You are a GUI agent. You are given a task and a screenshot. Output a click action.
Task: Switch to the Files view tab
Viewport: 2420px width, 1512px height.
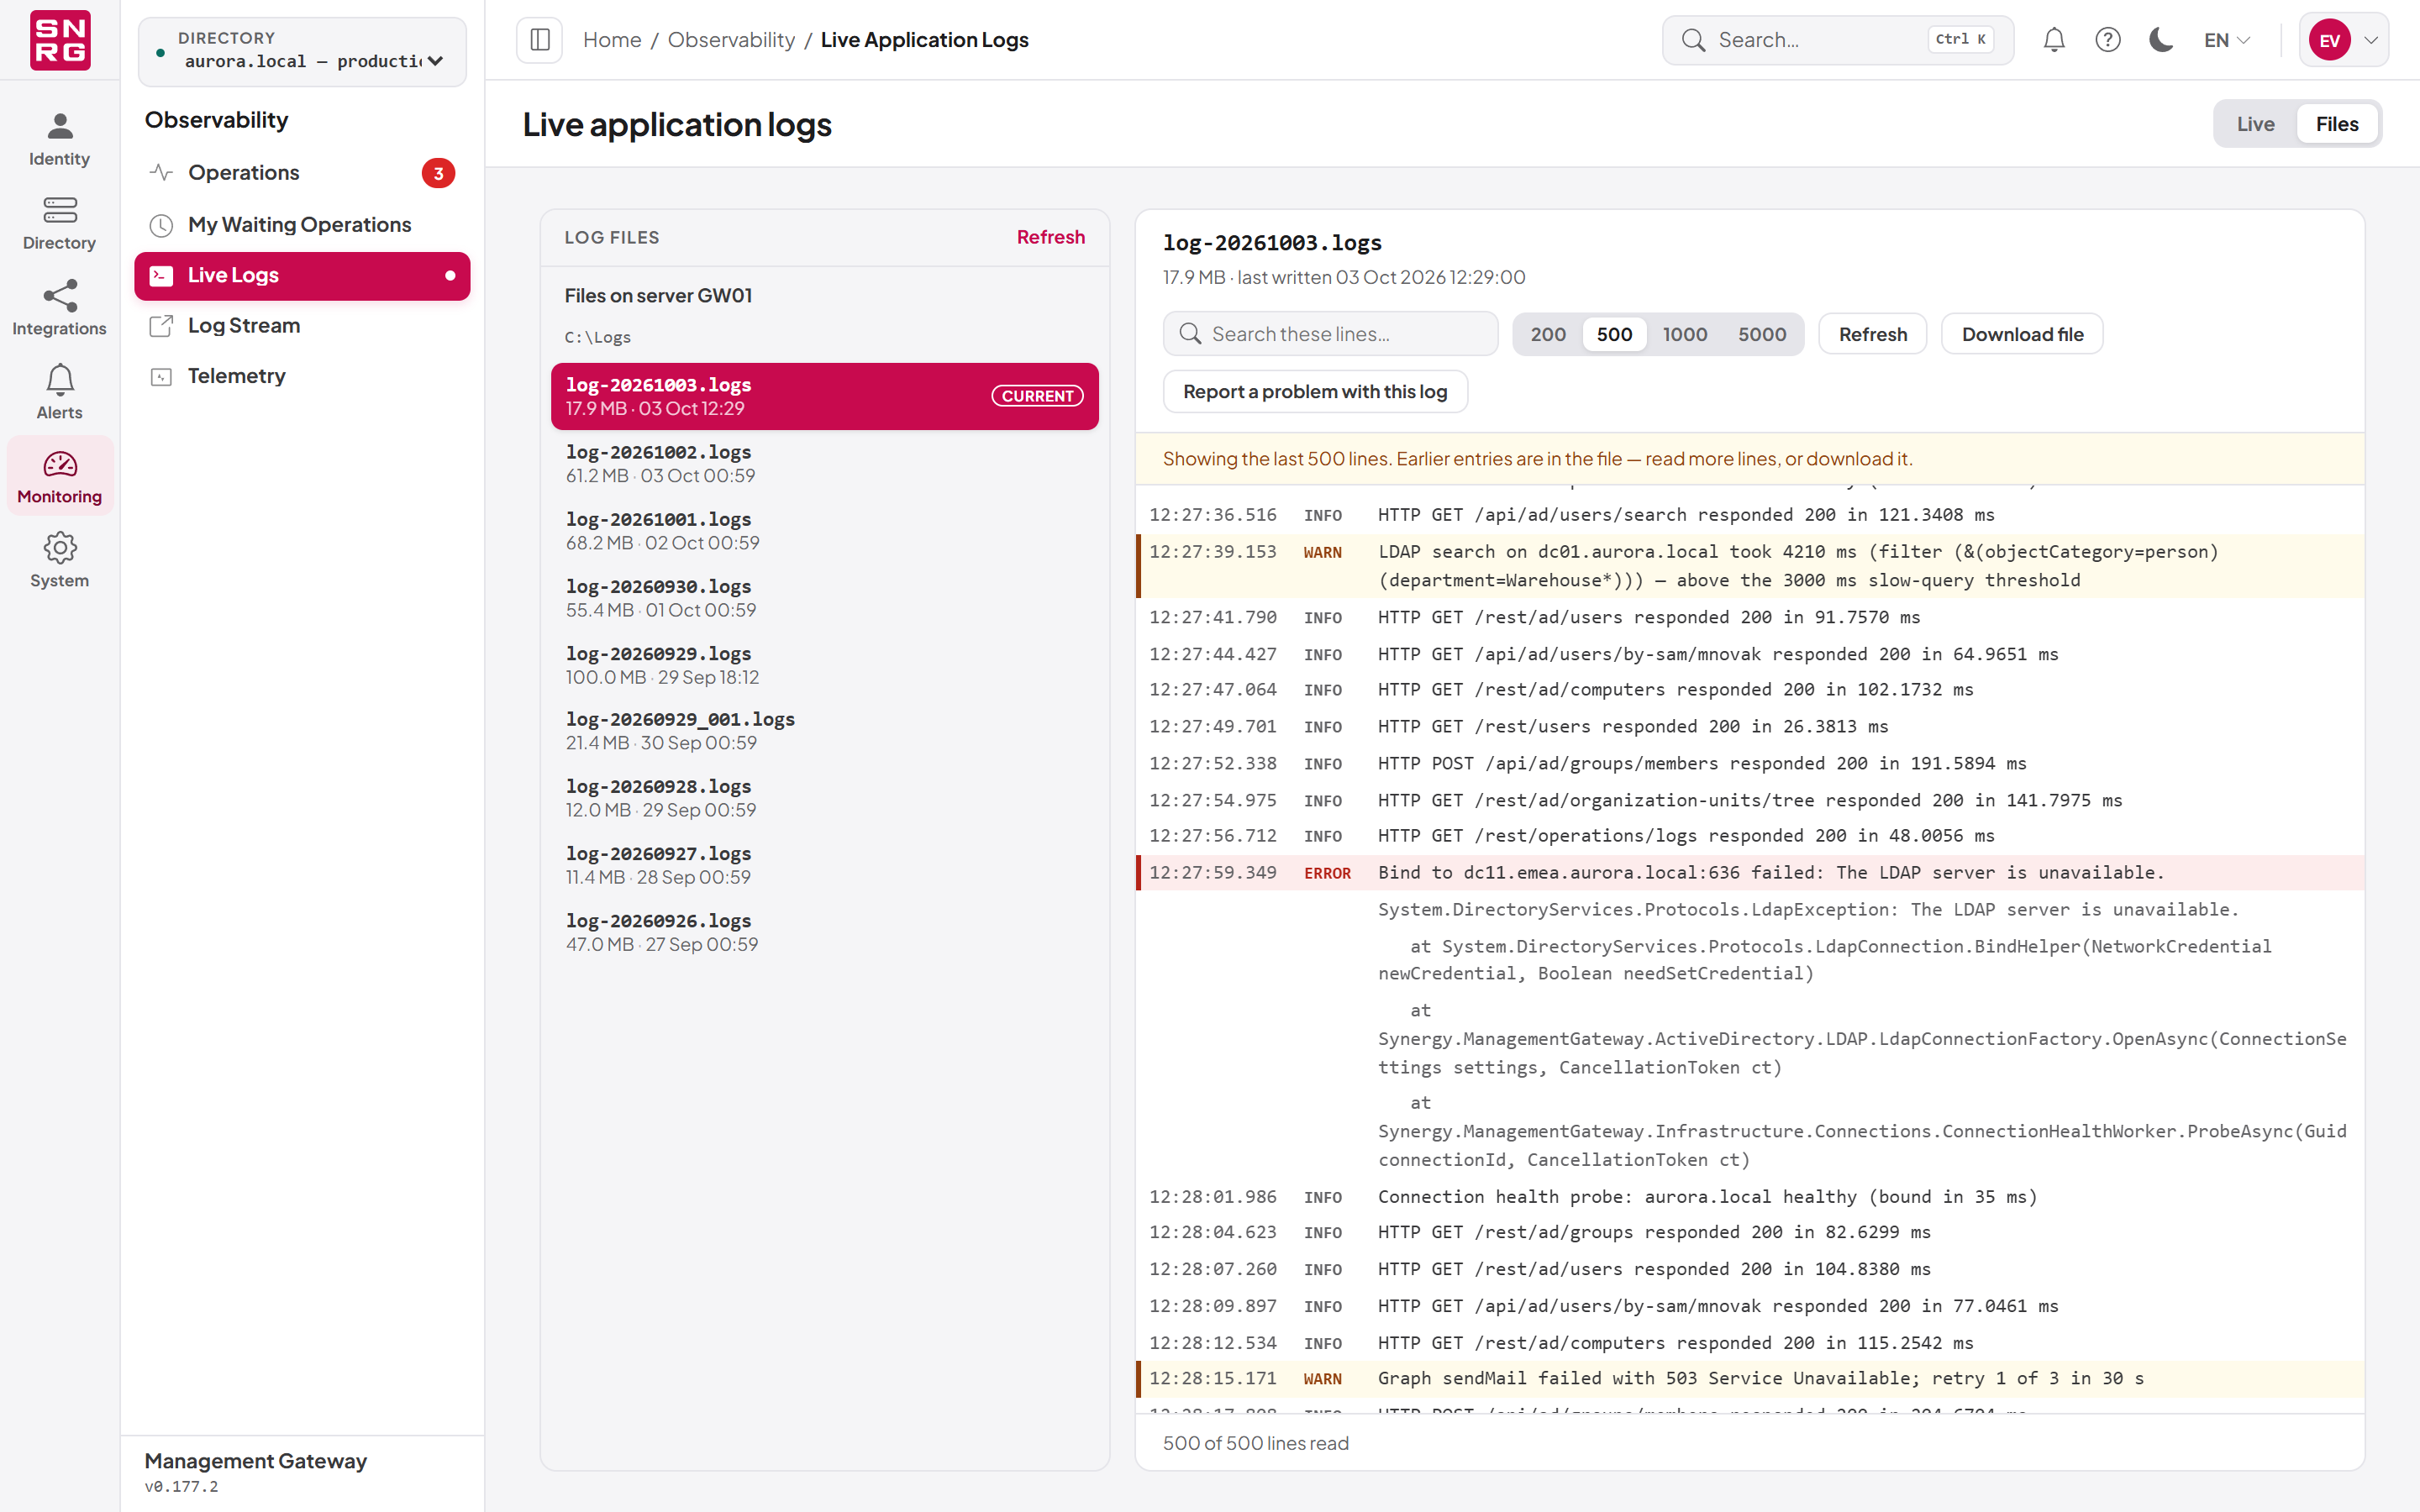point(2336,124)
